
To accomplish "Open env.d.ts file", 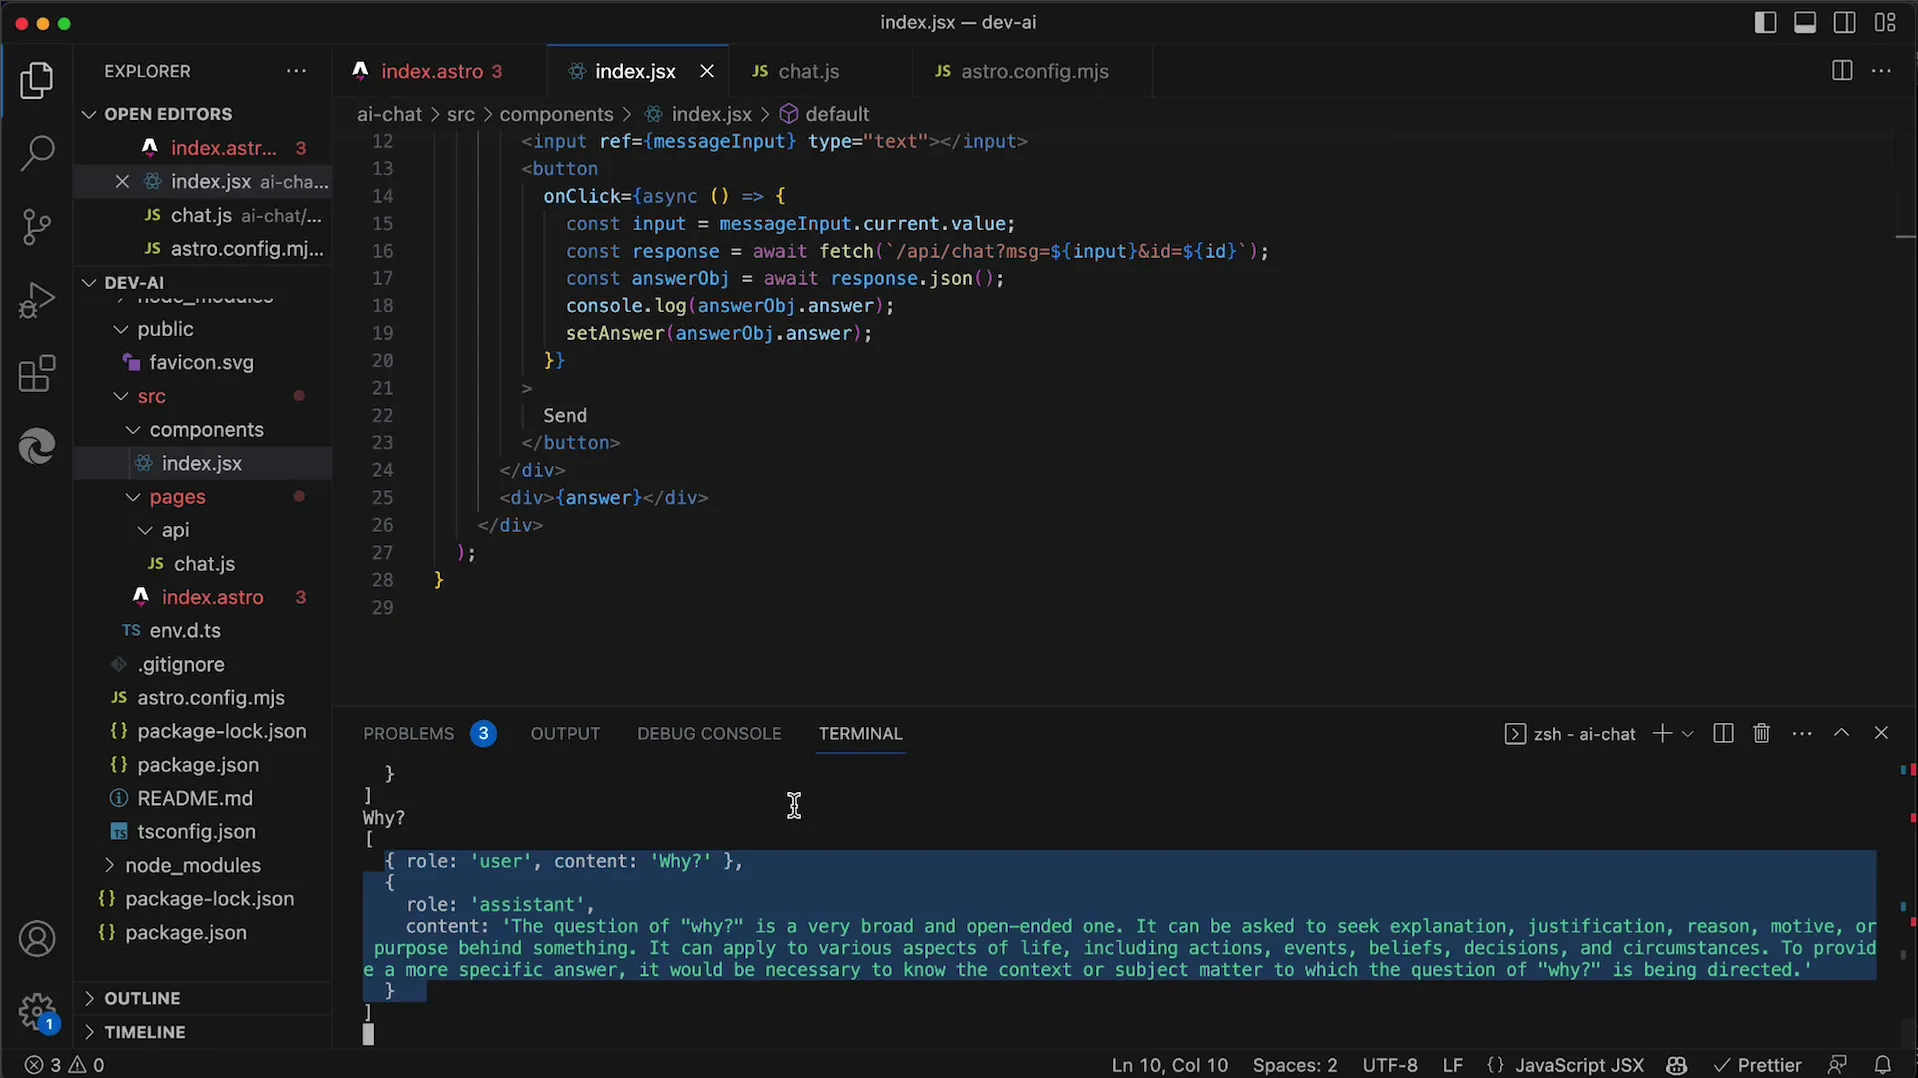I will [x=185, y=631].
